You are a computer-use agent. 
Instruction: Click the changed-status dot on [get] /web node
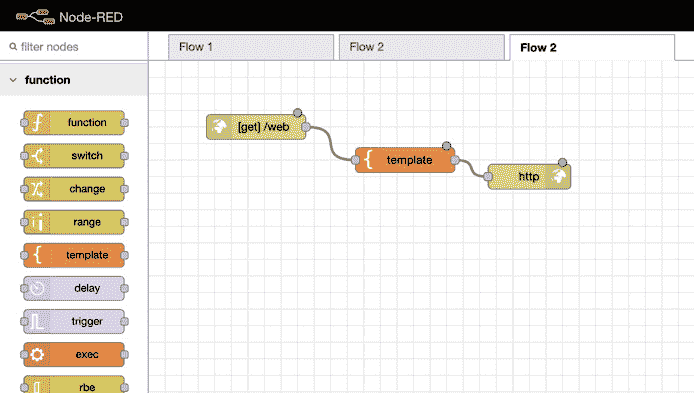coord(298,113)
